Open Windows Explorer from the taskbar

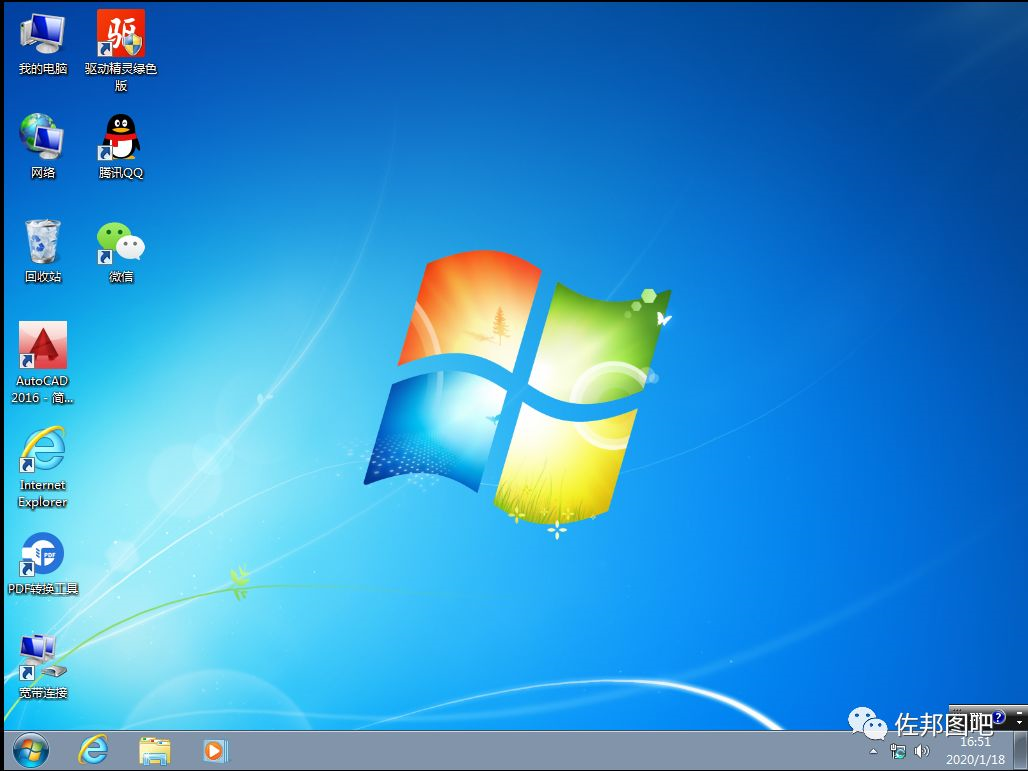[x=154, y=750]
